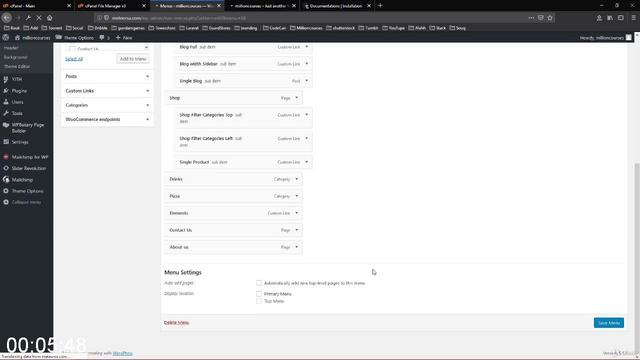Expand the About us menu item settings
The image size is (640, 360).
pos(297,247)
